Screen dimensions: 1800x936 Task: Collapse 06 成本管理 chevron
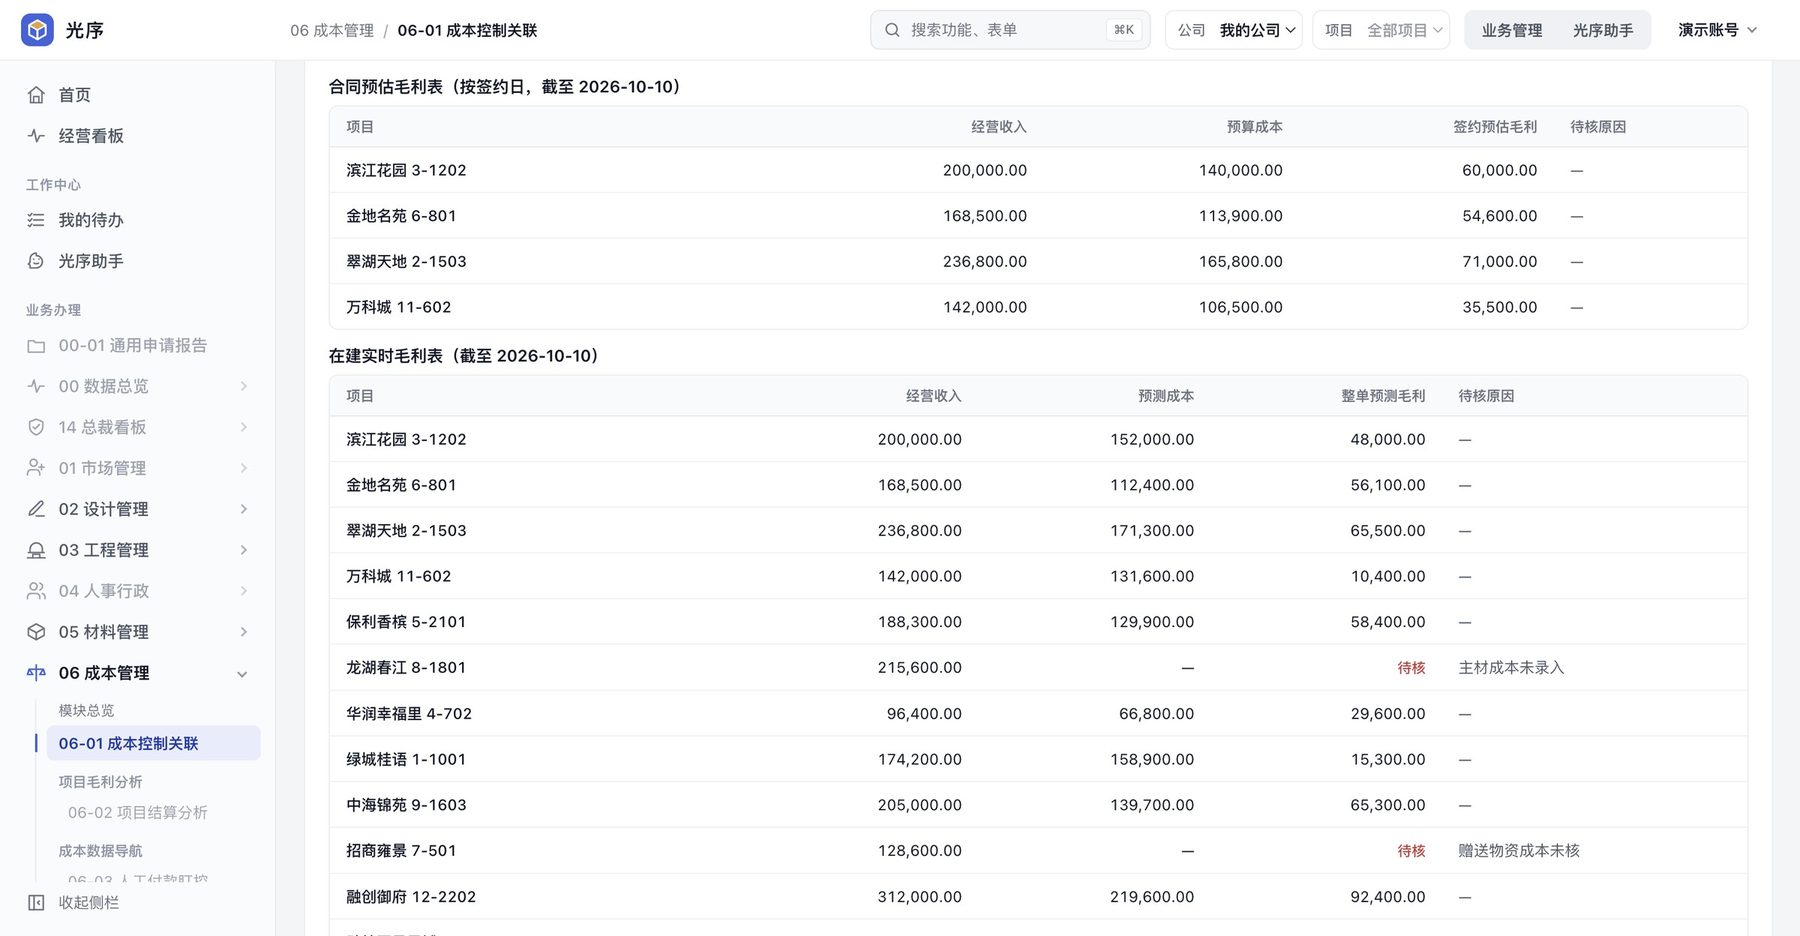coord(242,674)
